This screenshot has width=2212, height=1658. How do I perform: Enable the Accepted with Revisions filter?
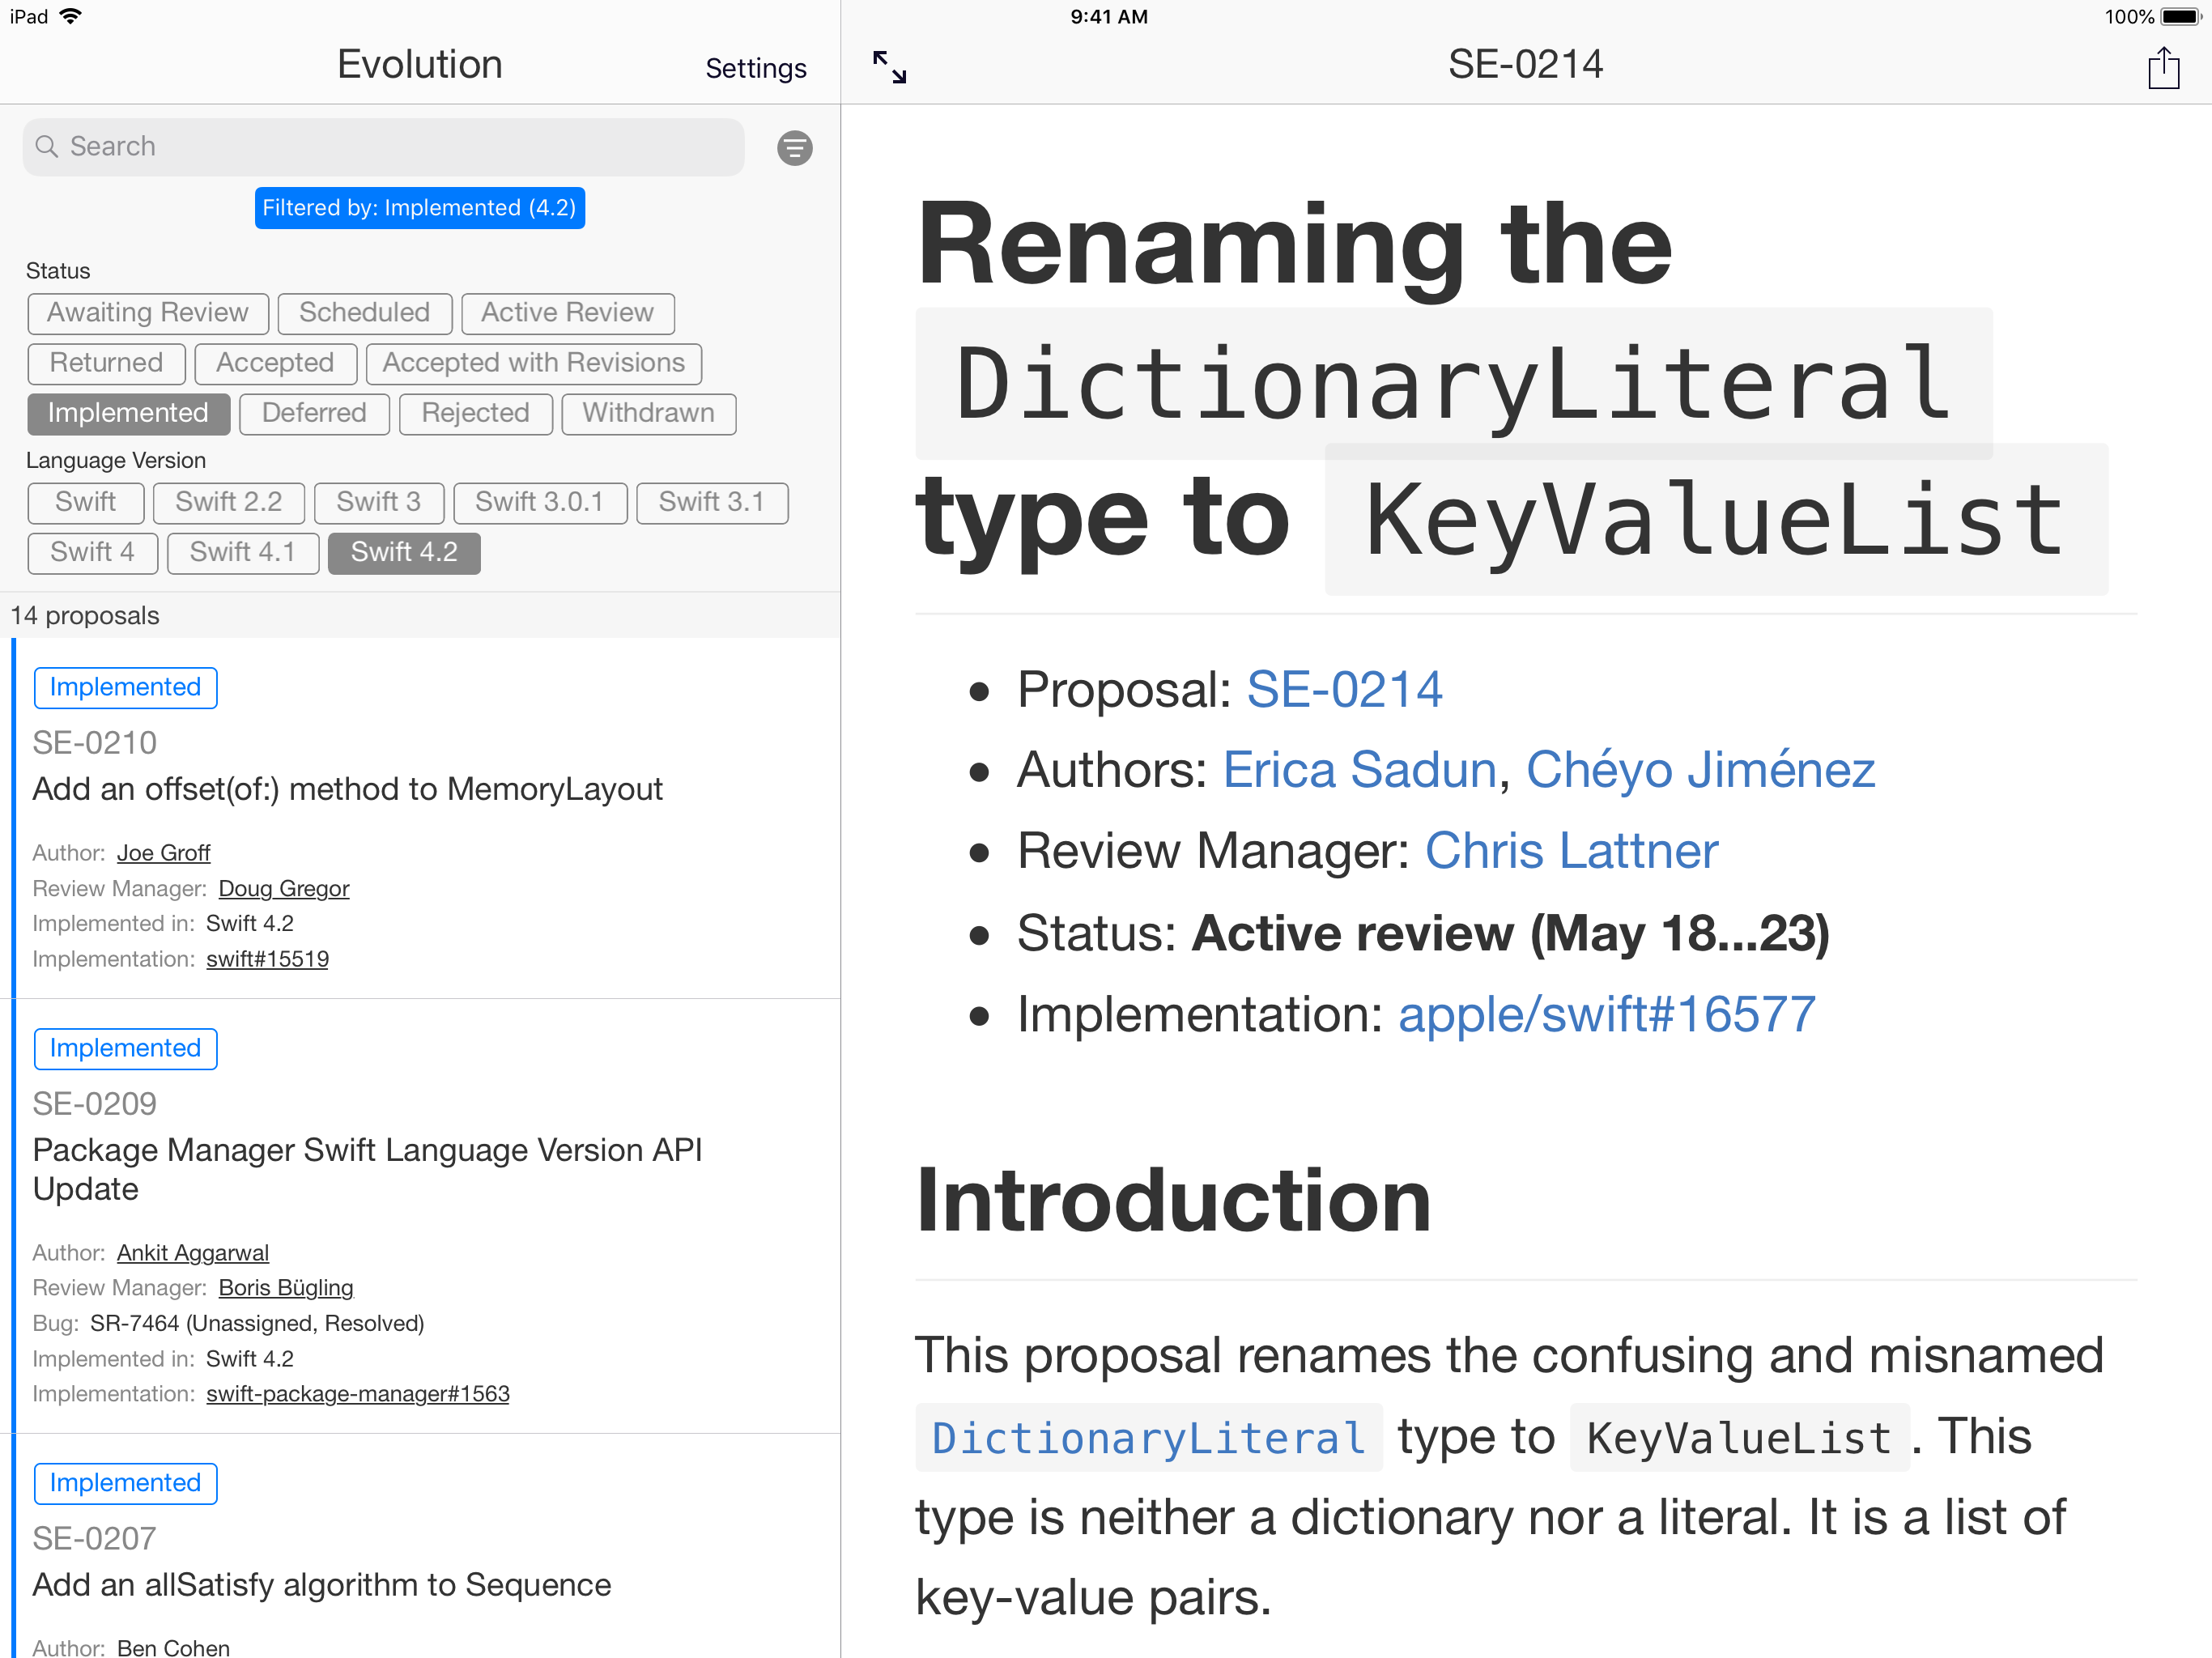pos(533,363)
